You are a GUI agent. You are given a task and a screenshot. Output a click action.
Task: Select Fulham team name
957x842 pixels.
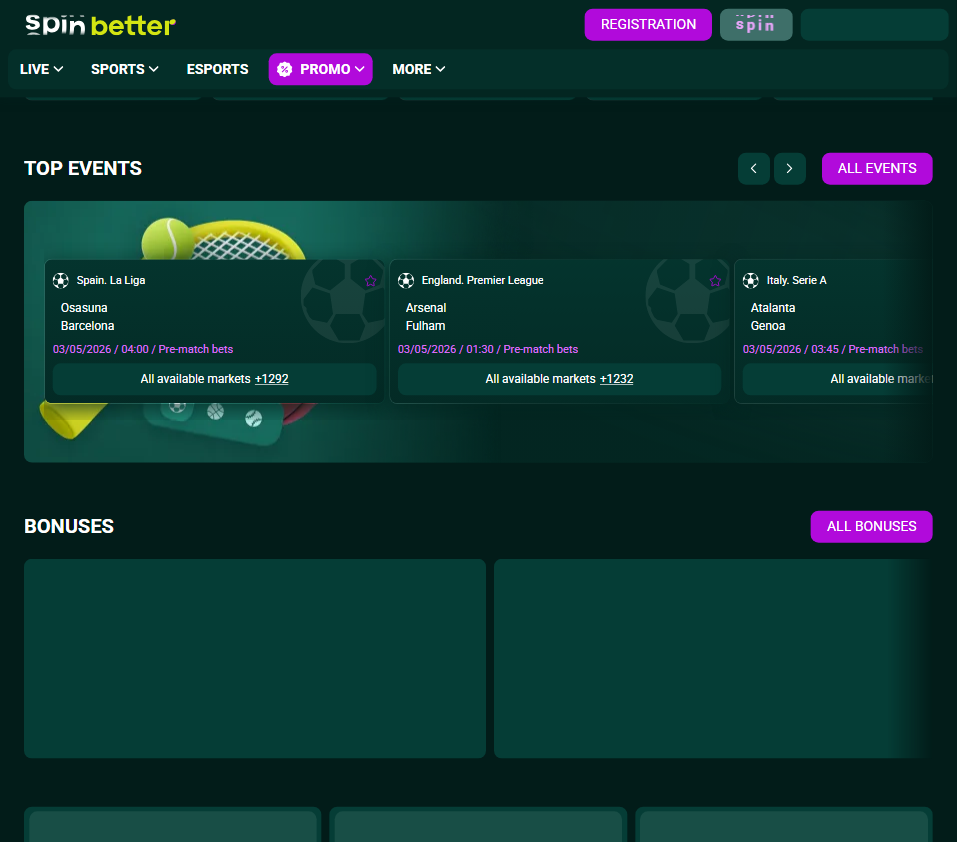tap(425, 326)
